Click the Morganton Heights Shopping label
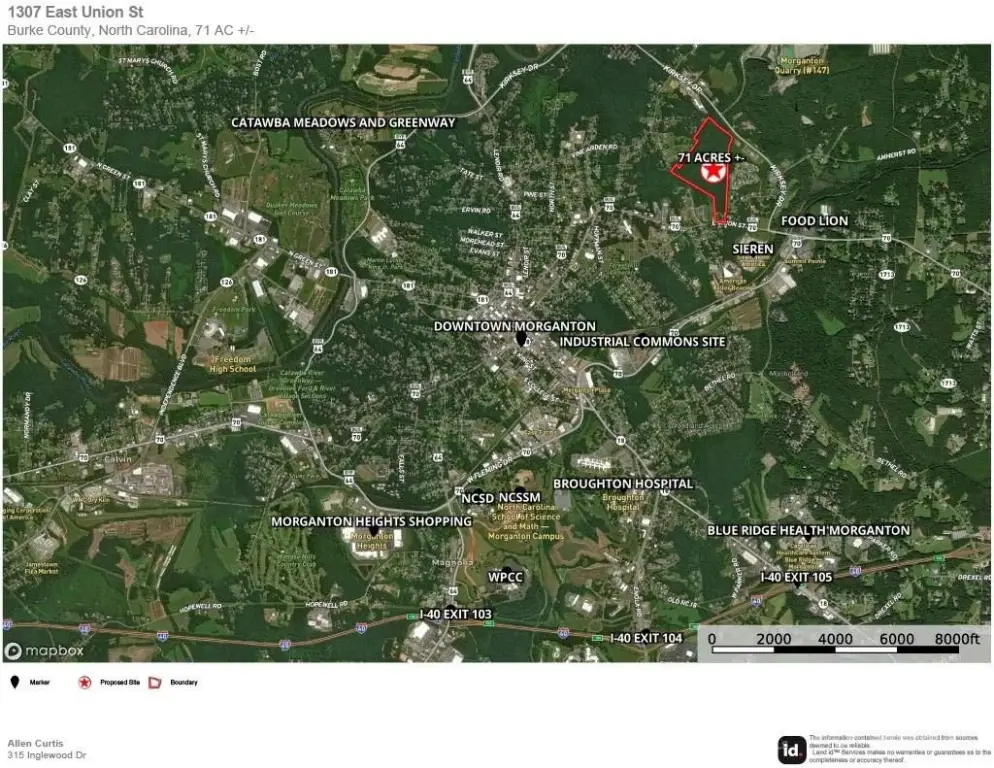This screenshot has height=768, width=994. [x=372, y=521]
